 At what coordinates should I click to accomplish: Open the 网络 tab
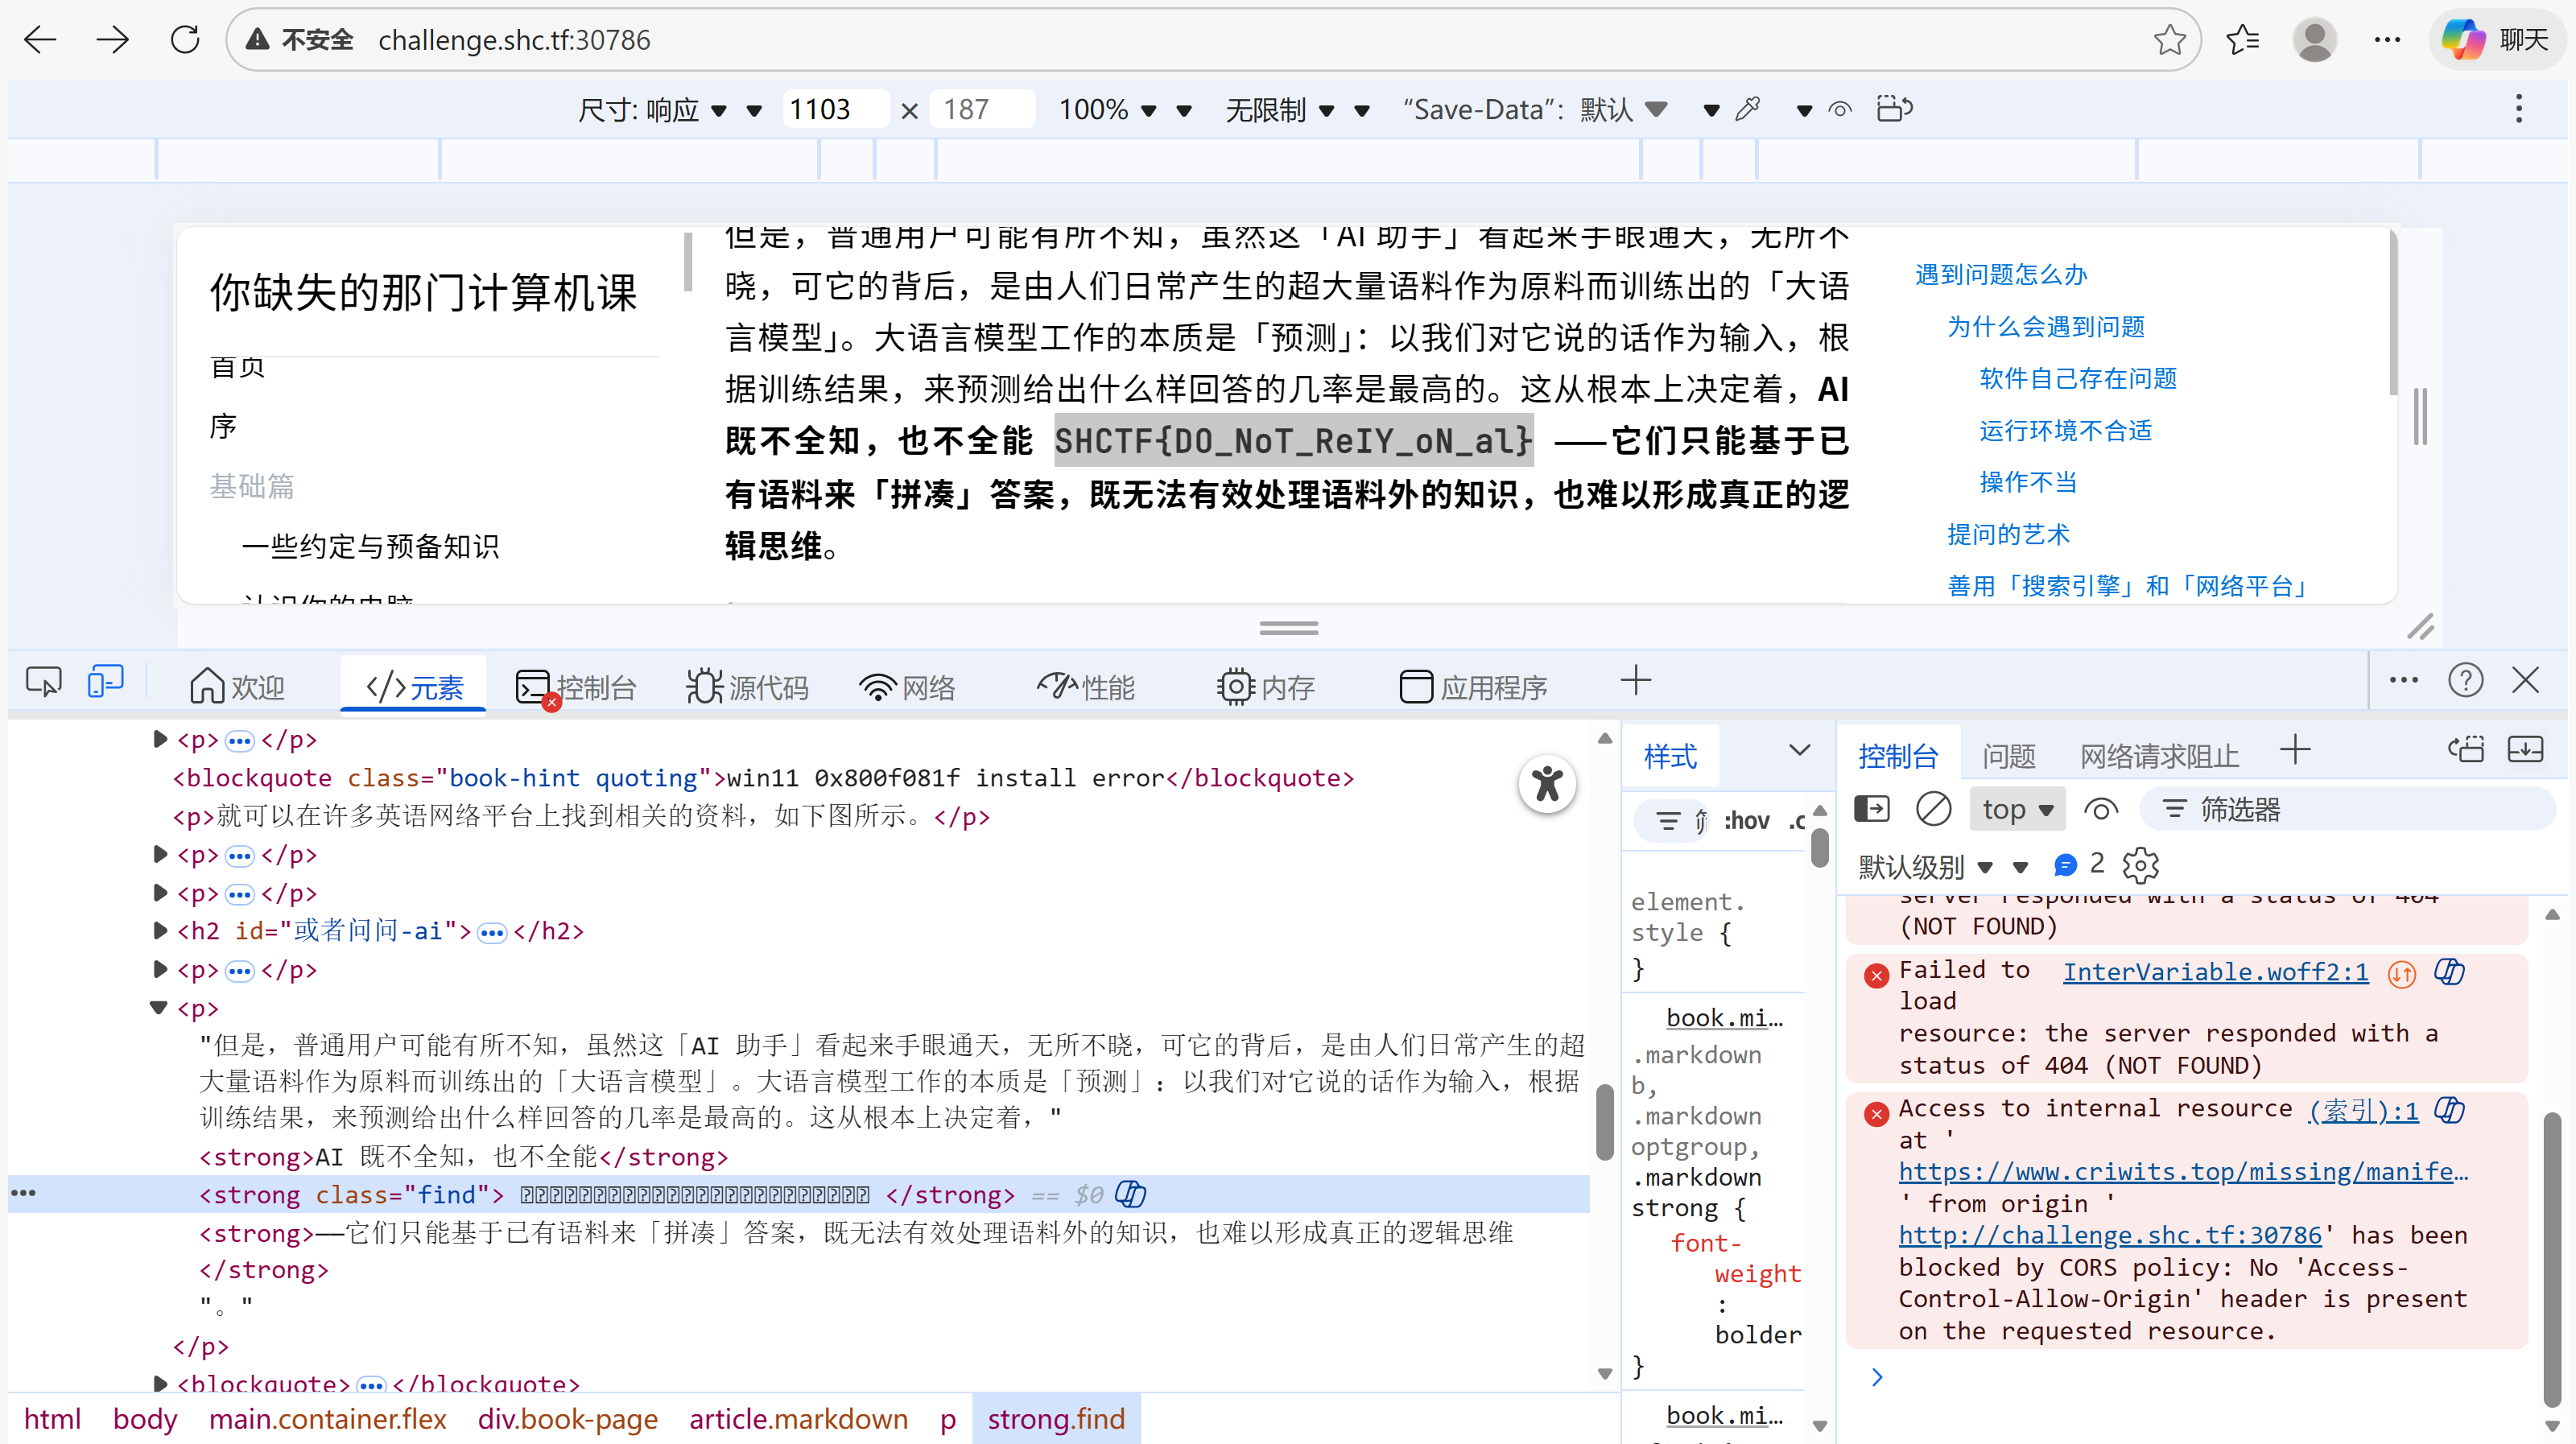[x=907, y=686]
